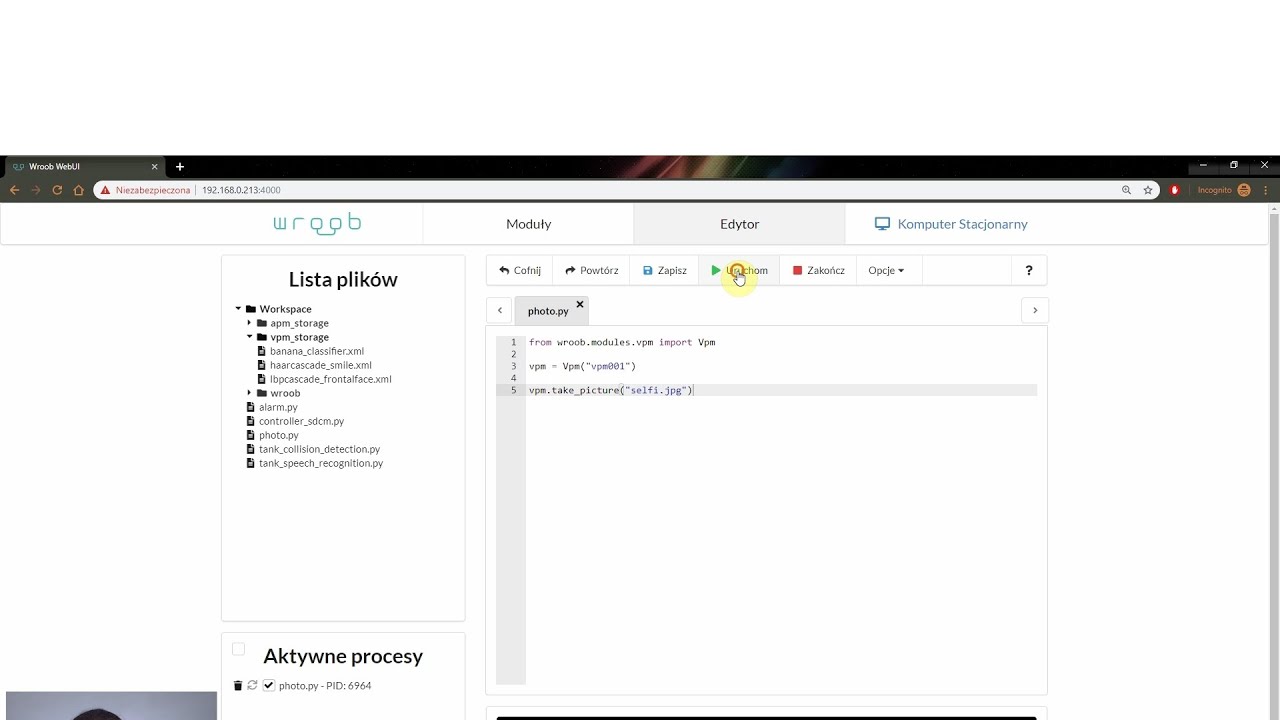Run script with Uruchom button
Viewport: 1280px width, 720px height.
coord(739,270)
